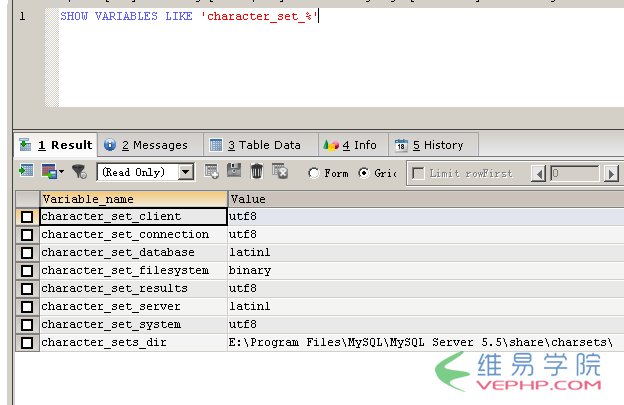Sort by the Value column header
This screenshot has width=624, height=405.
pos(425,199)
